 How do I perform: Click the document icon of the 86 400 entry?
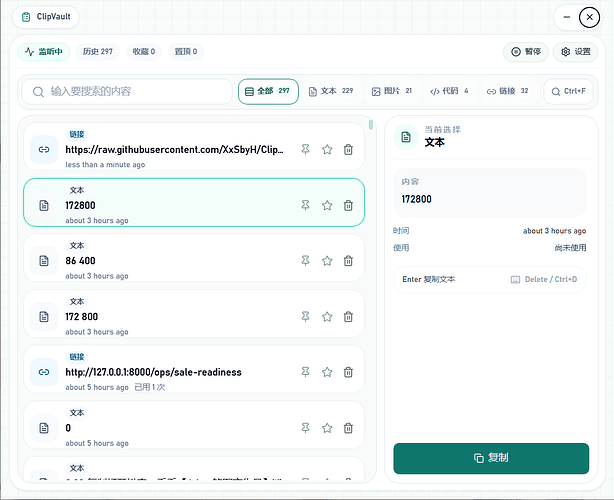[44, 261]
